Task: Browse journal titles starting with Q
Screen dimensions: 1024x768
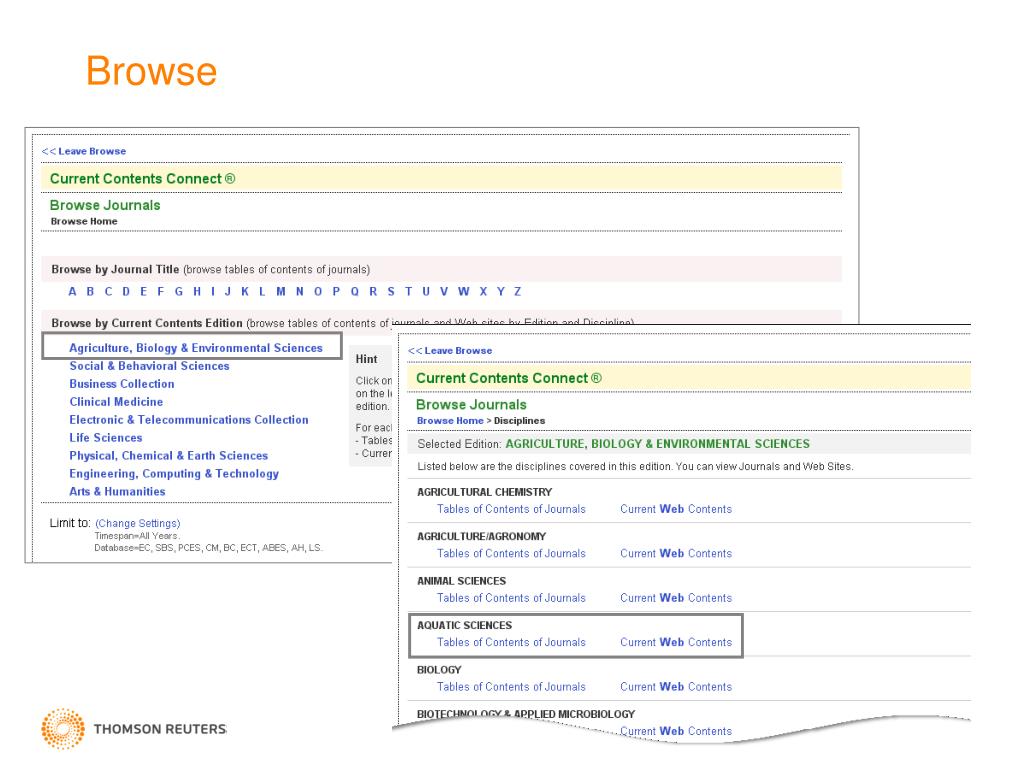Action: [355, 291]
